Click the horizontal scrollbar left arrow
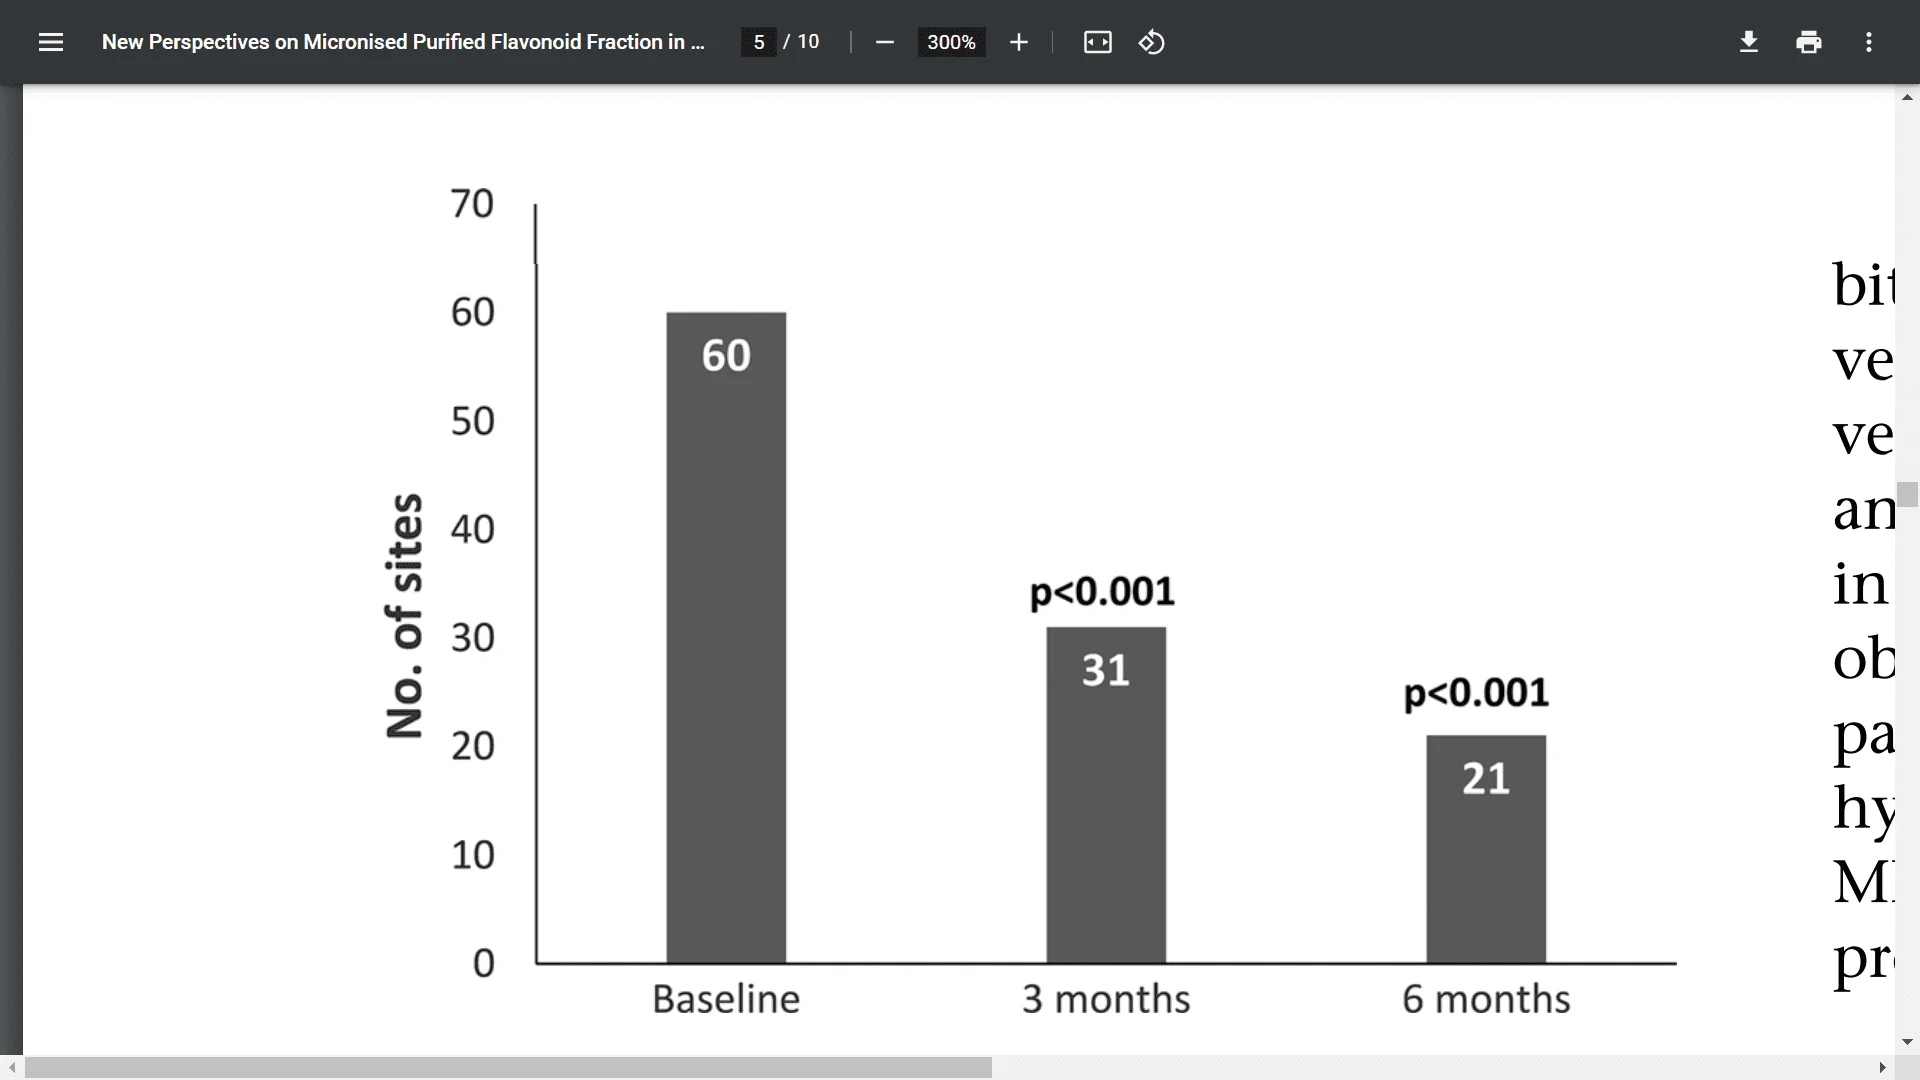Image resolution: width=1920 pixels, height=1080 pixels. (11, 1068)
